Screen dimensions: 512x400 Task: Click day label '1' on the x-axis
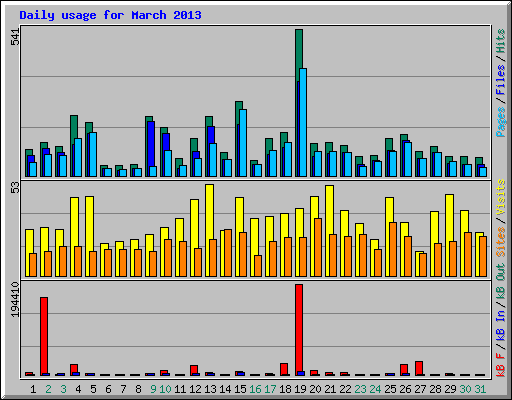pos(33,389)
